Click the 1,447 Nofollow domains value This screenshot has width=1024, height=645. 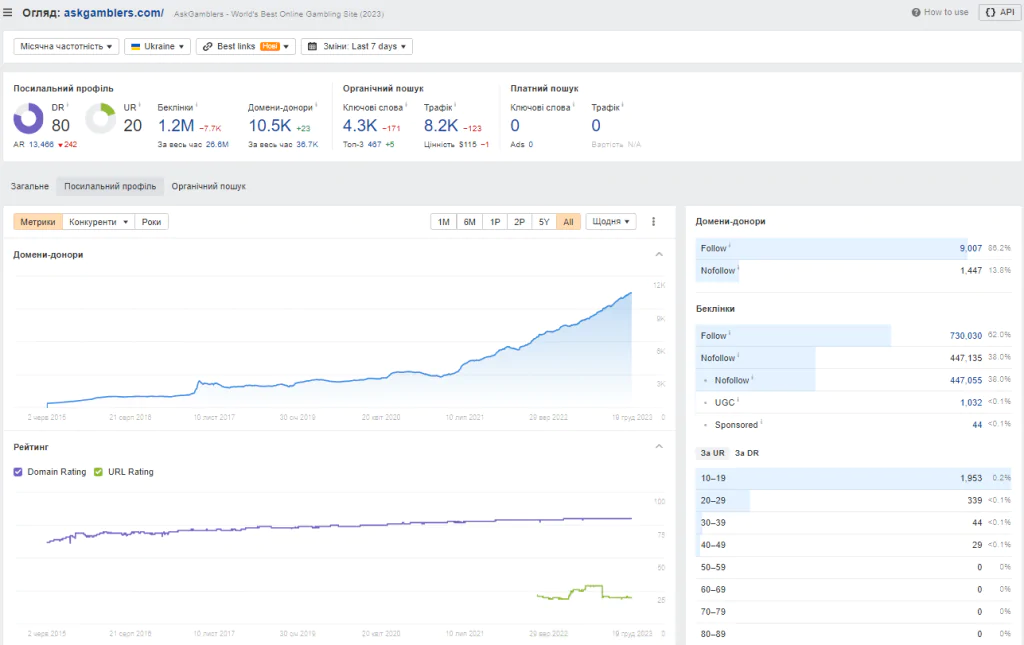click(971, 270)
